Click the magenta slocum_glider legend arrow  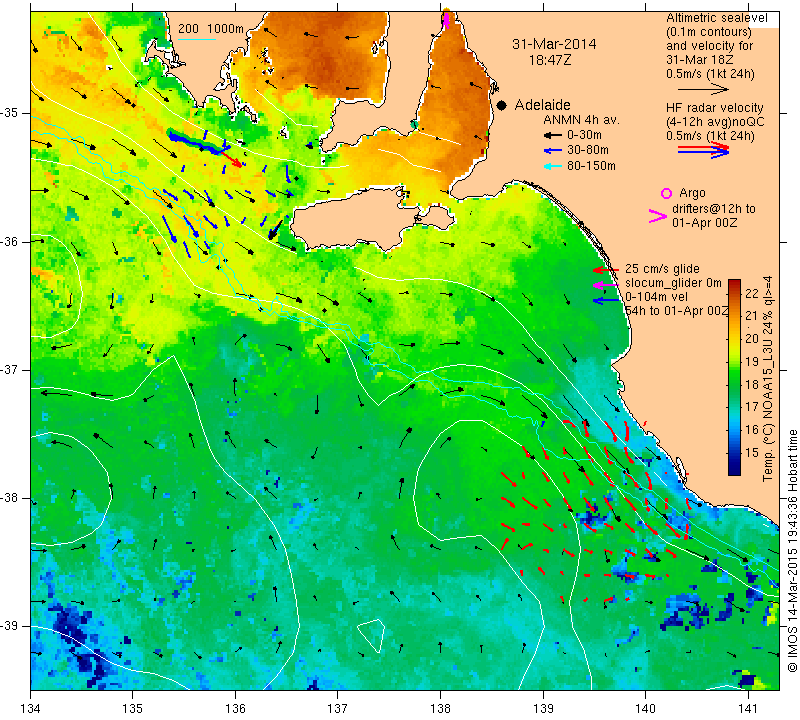(x=606, y=284)
